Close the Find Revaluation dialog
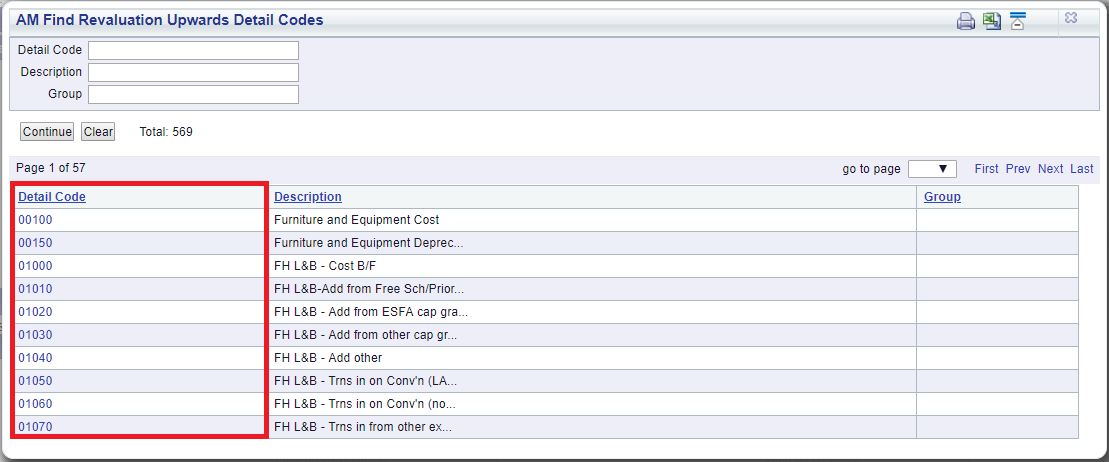The width and height of the screenshot is (1109, 462). tap(1071, 18)
